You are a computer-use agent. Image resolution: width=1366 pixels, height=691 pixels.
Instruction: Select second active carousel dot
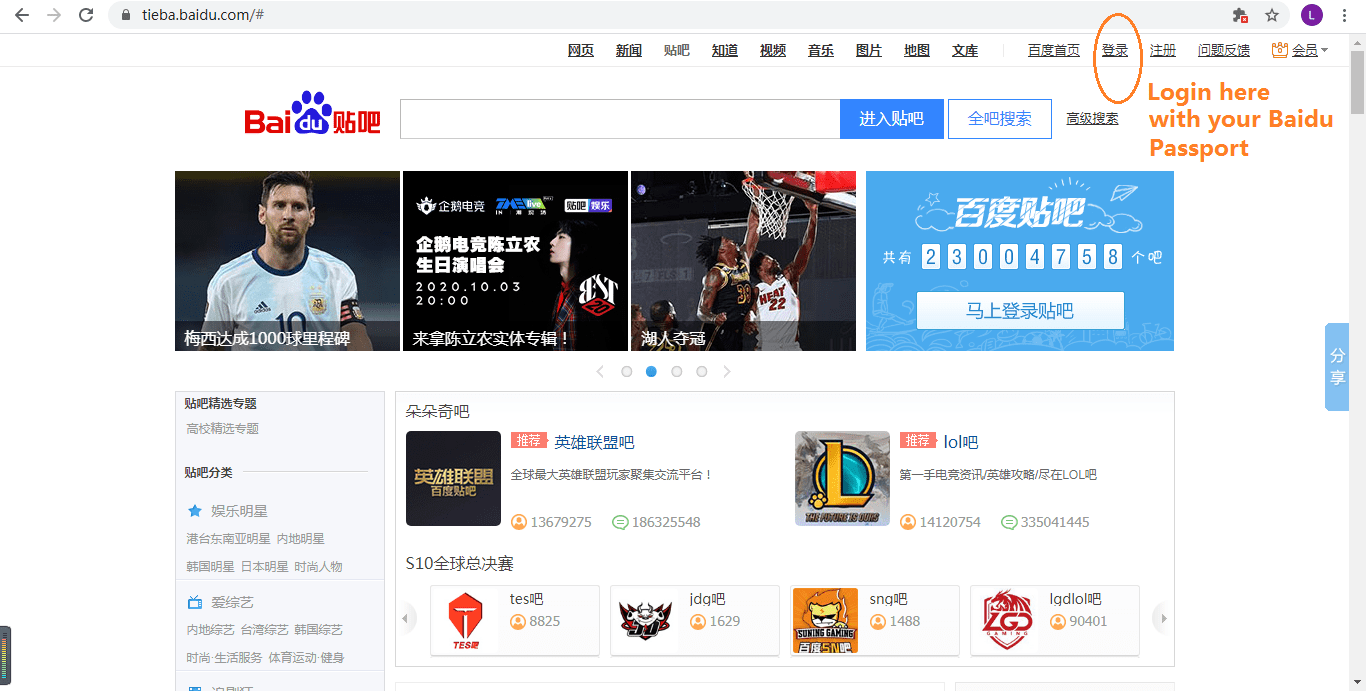(x=652, y=371)
